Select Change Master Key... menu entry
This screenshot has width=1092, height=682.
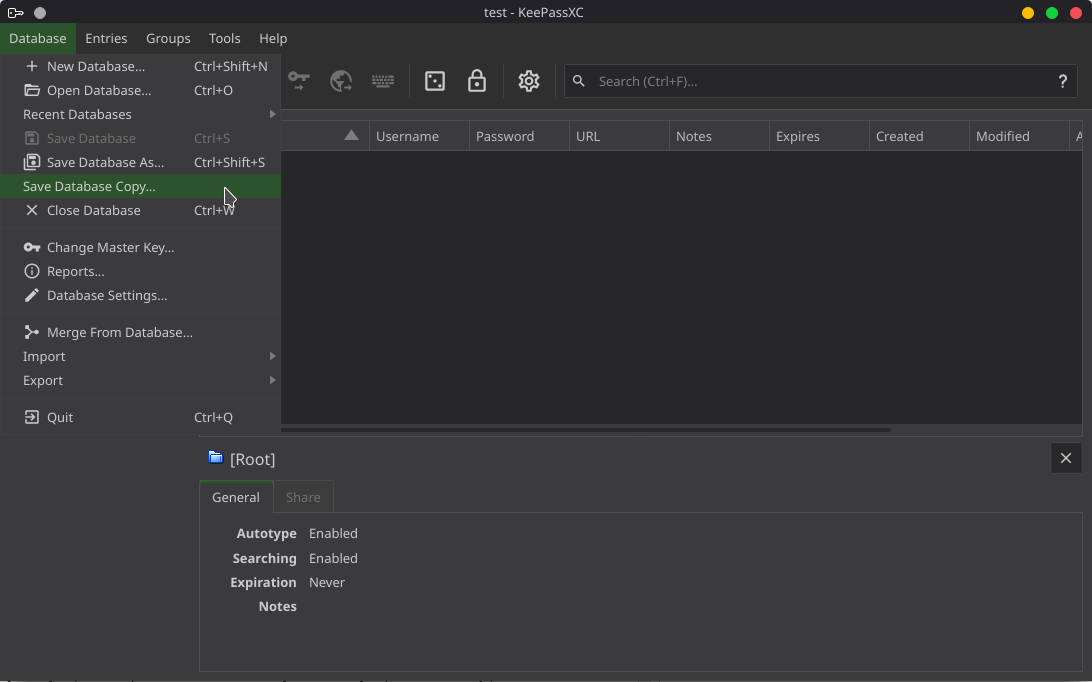point(140,247)
